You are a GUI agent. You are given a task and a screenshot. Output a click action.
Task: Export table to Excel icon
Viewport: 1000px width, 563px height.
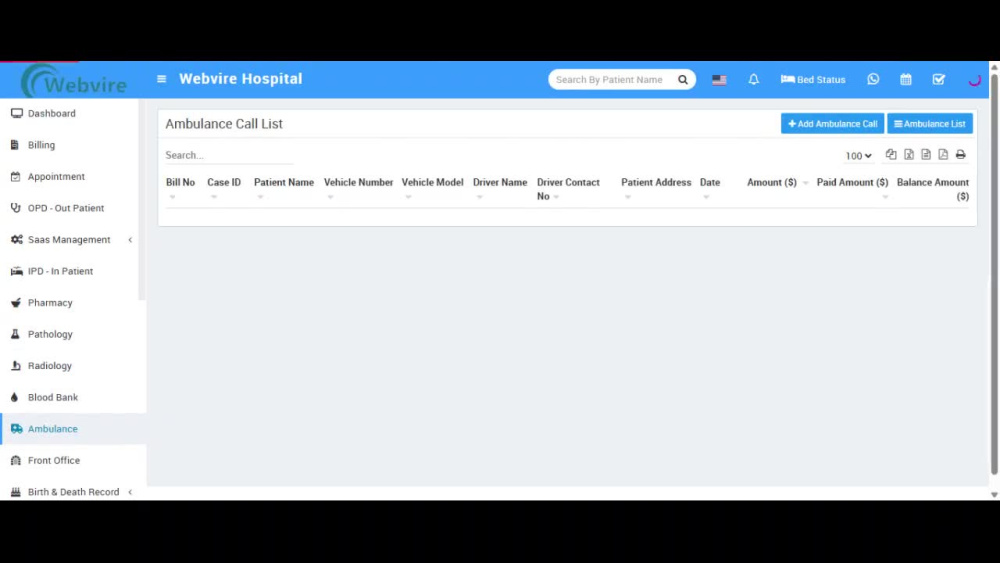click(x=909, y=155)
